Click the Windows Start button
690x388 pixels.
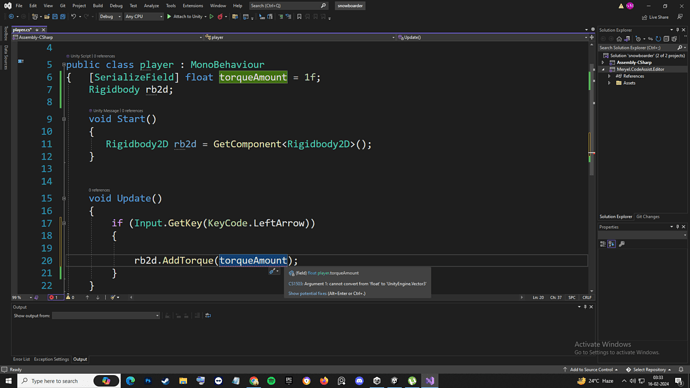tap(8, 381)
